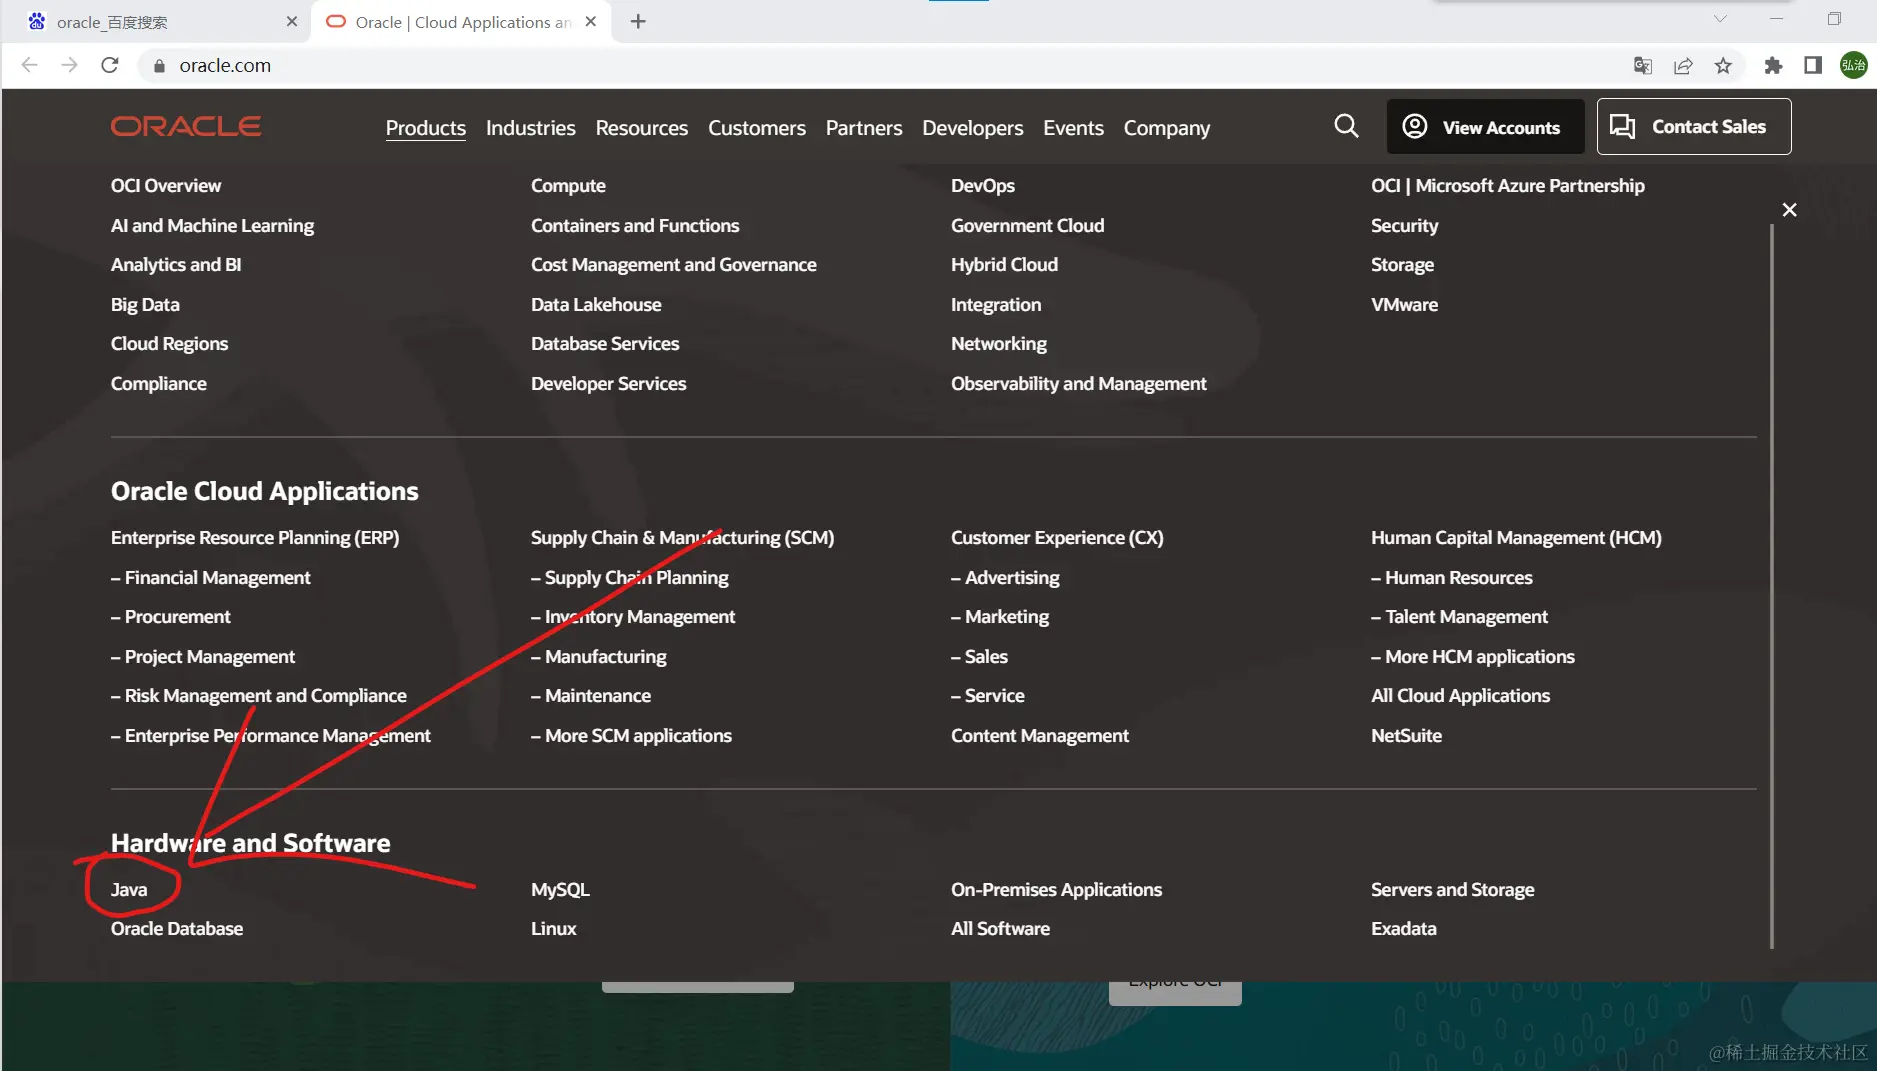Bookmark this page with star icon
Screen dimensions: 1877x1071
1723,65
